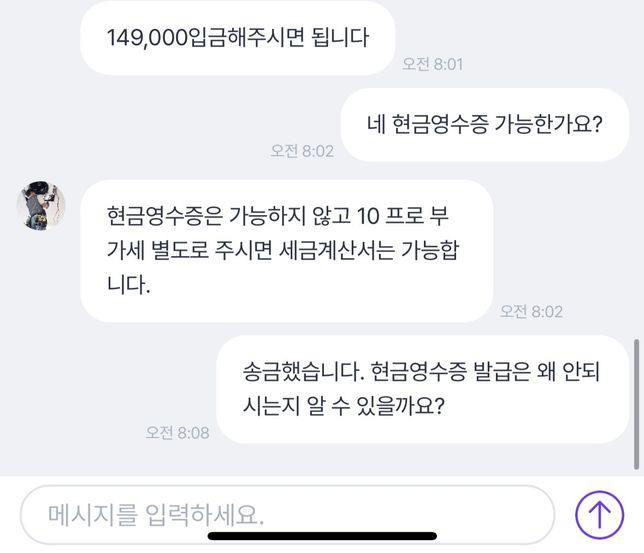Screen dimensions: 644x553
Task: Click '있을까요?' at the end of last message
Action: coord(400,406)
